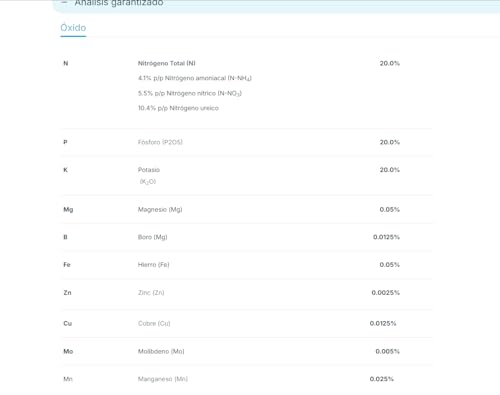This screenshot has width=500, height=395.
Task: Select the N element symbol
Action: [66, 63]
